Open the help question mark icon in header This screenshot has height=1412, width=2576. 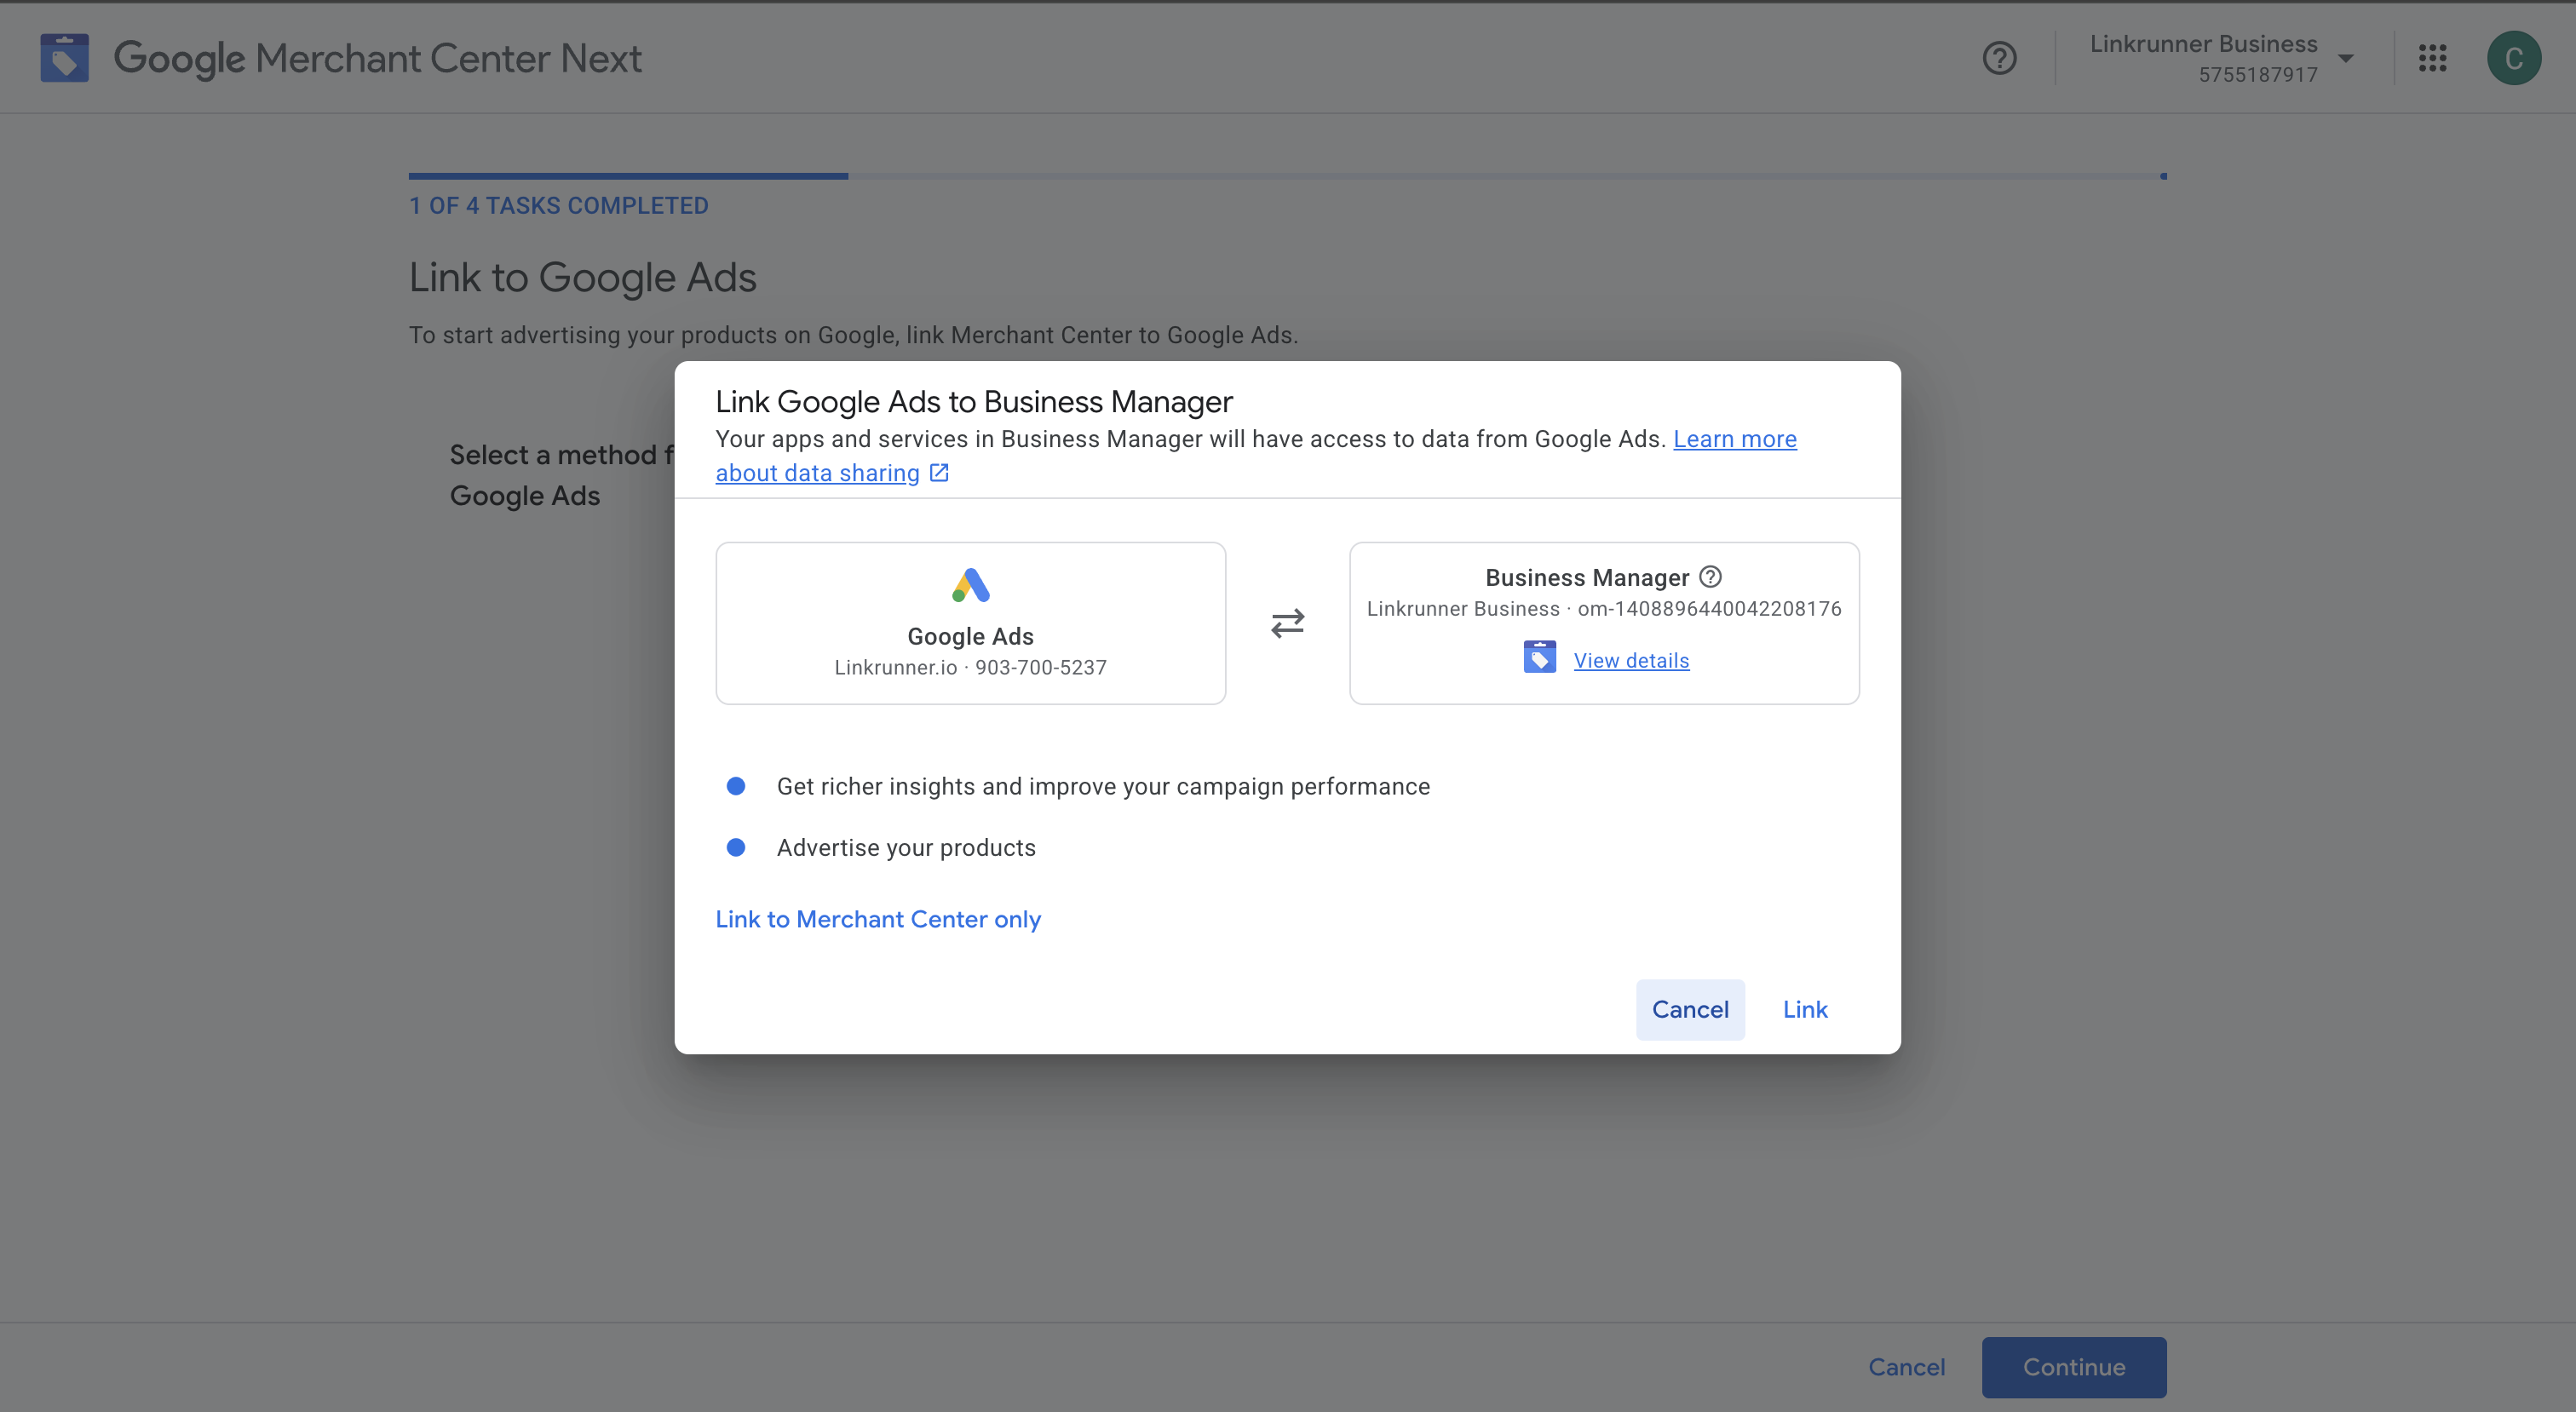coord(1999,58)
